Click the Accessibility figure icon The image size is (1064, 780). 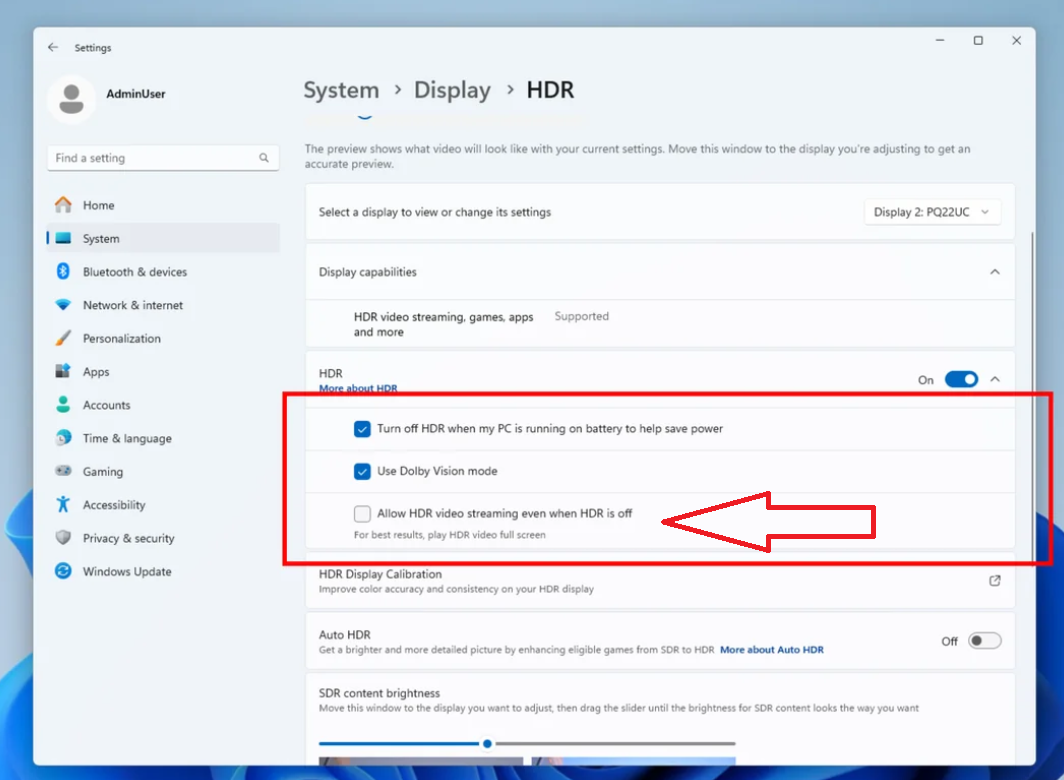(x=63, y=504)
